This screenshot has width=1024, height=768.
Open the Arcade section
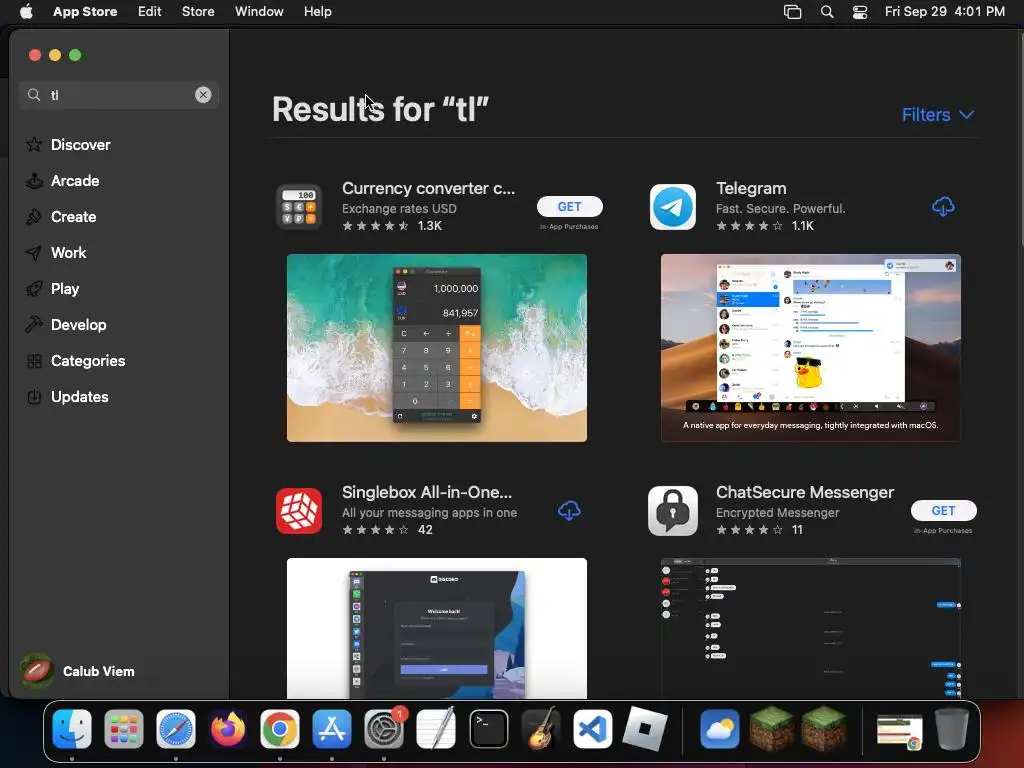coord(63,181)
